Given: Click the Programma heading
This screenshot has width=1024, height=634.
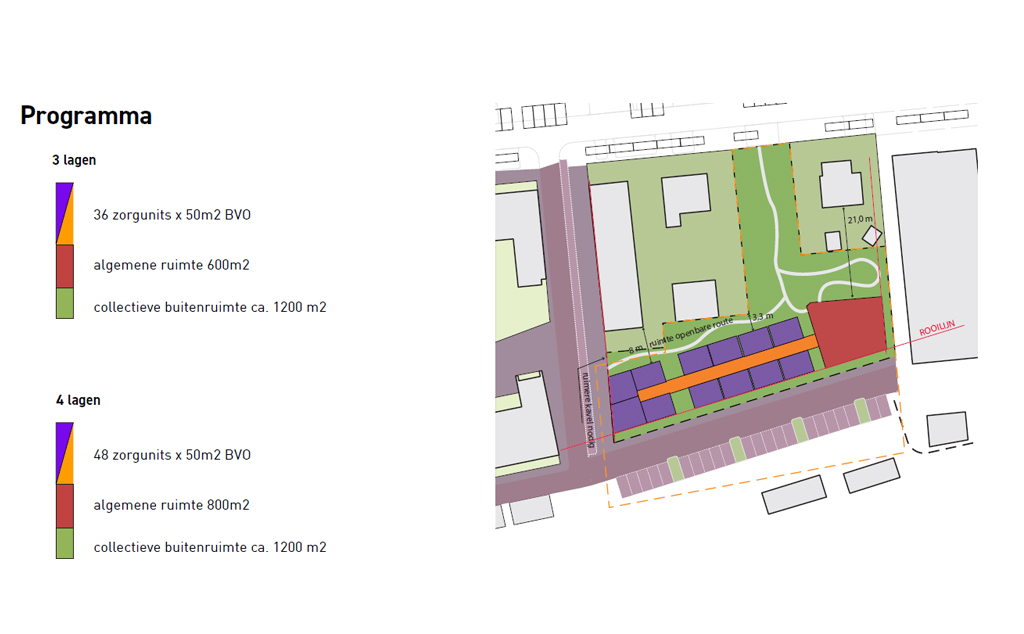Looking at the screenshot, I should pos(86,116).
